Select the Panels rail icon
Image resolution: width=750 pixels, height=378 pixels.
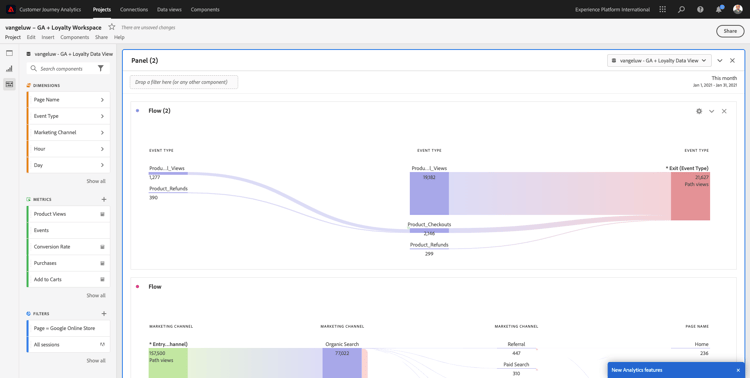tap(9, 53)
